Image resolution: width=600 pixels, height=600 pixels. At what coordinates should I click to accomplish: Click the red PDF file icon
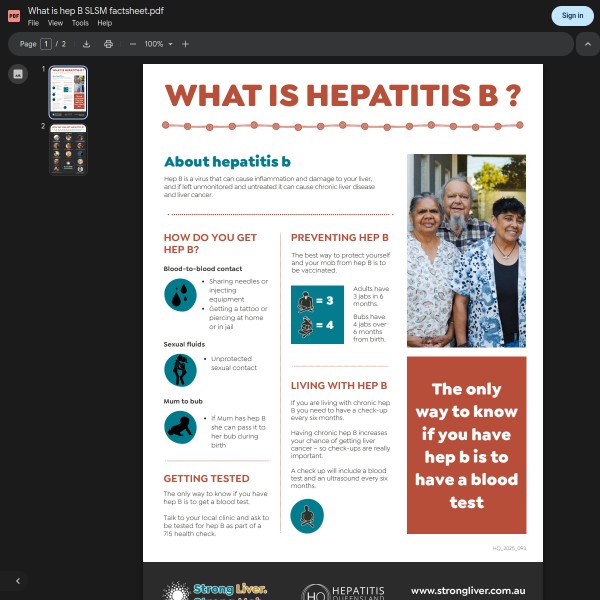[x=14, y=15]
